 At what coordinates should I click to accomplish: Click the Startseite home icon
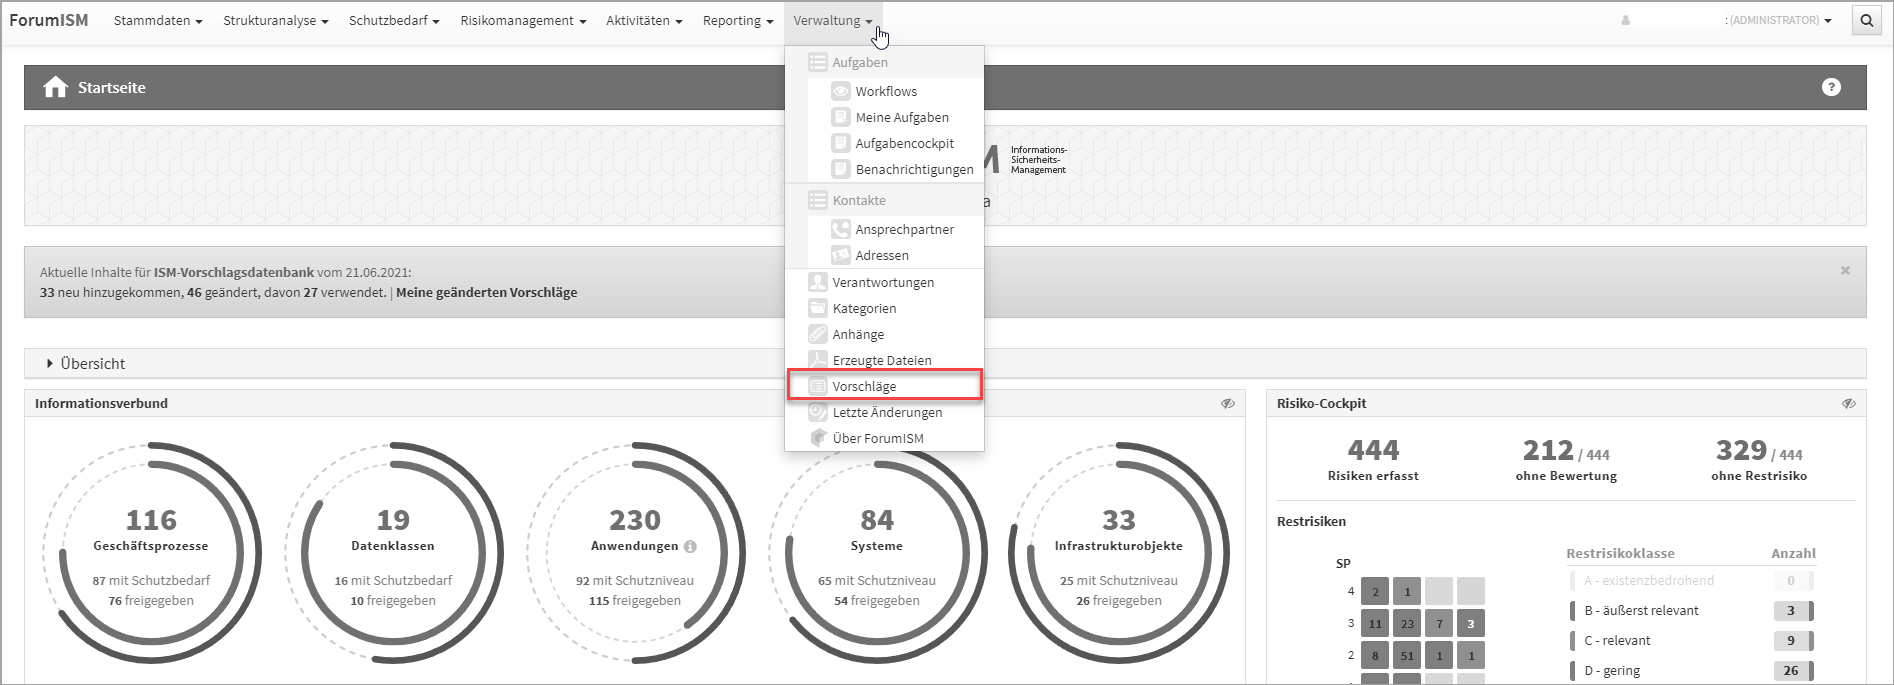56,88
